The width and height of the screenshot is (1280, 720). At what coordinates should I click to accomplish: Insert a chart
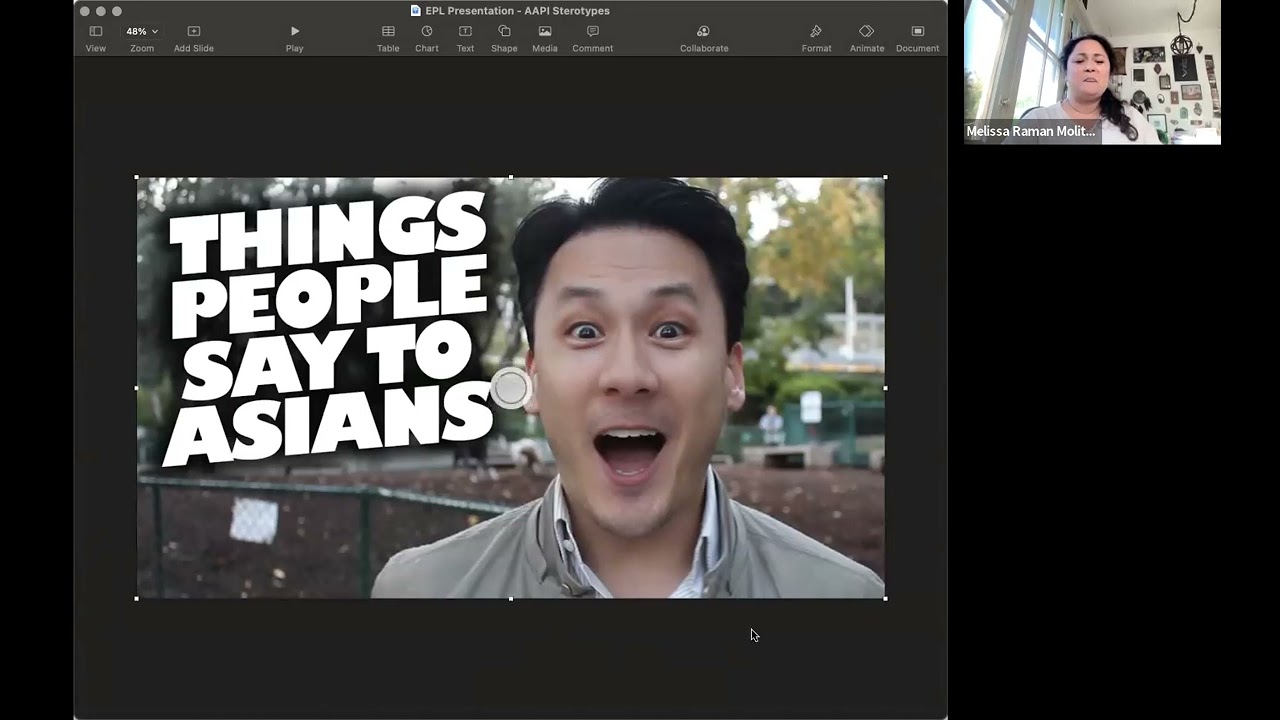point(427,38)
